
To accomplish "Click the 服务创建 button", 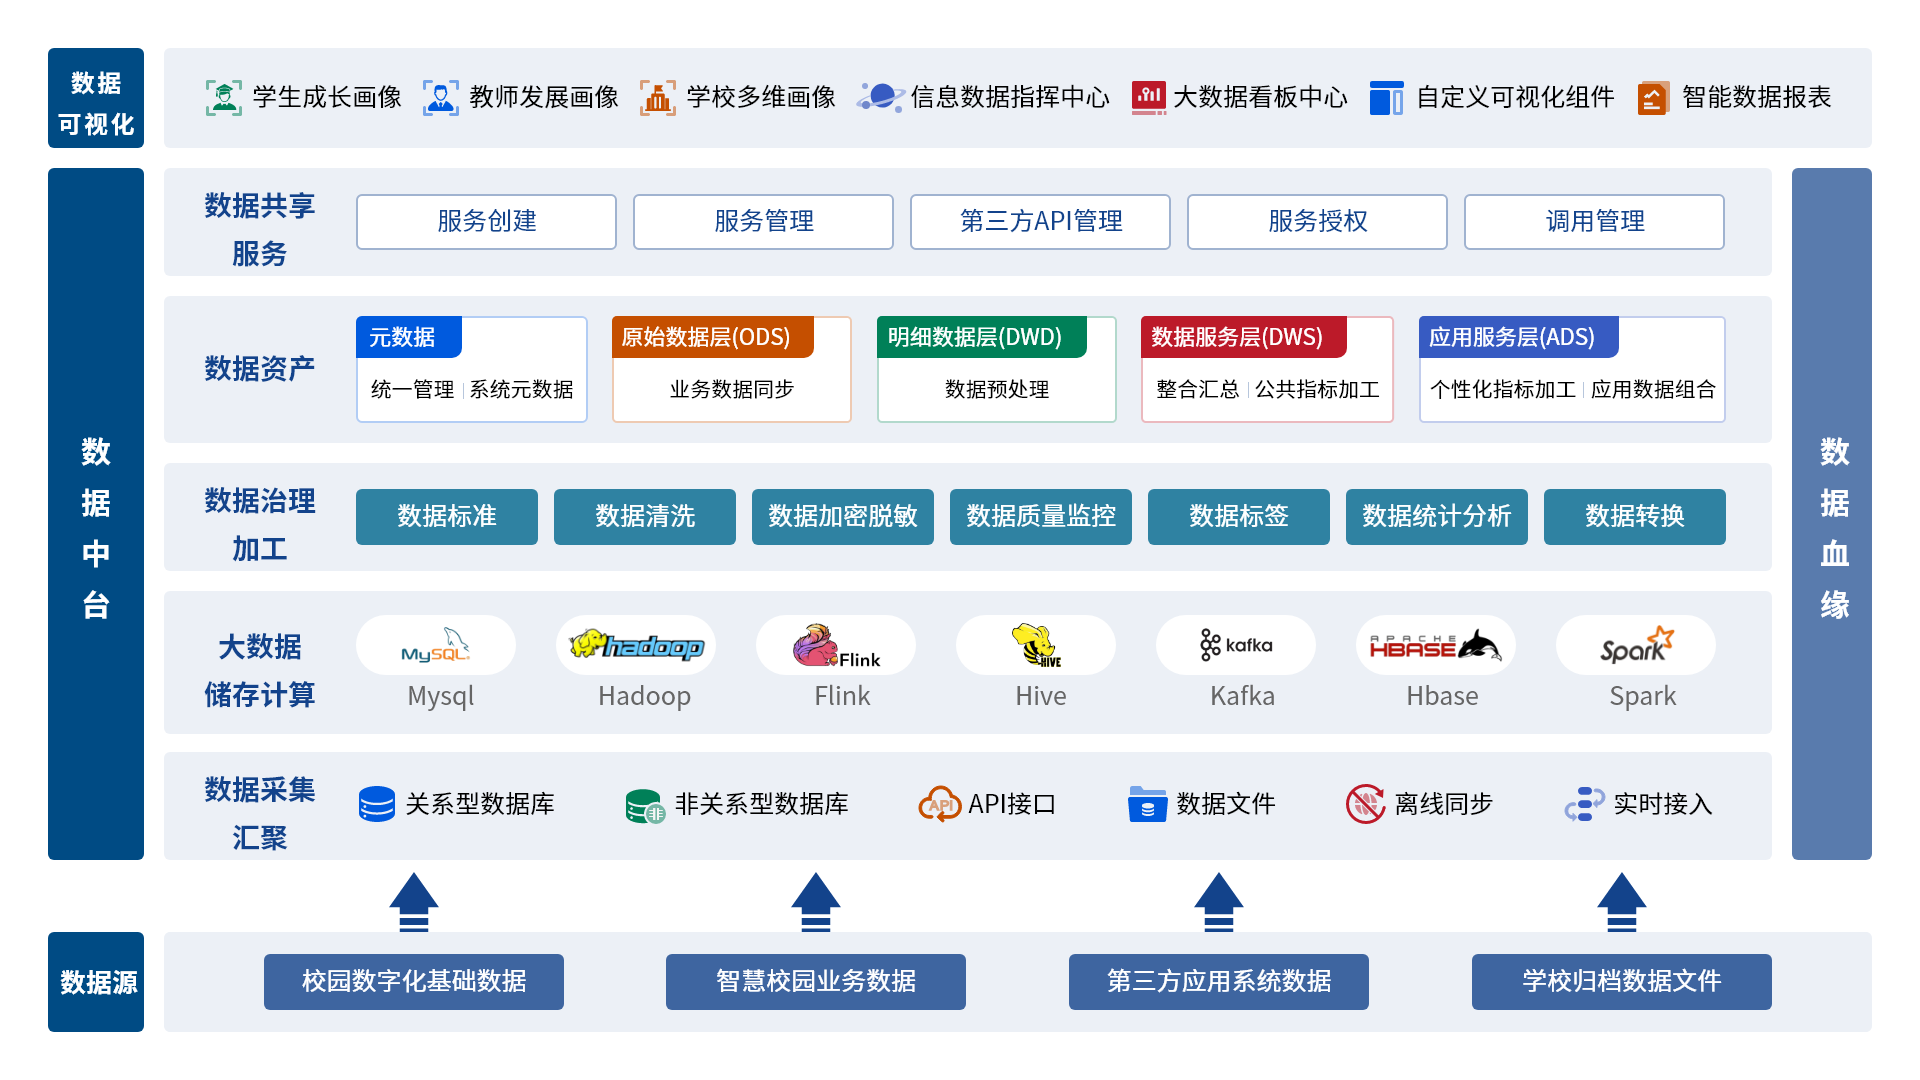I will (x=486, y=222).
